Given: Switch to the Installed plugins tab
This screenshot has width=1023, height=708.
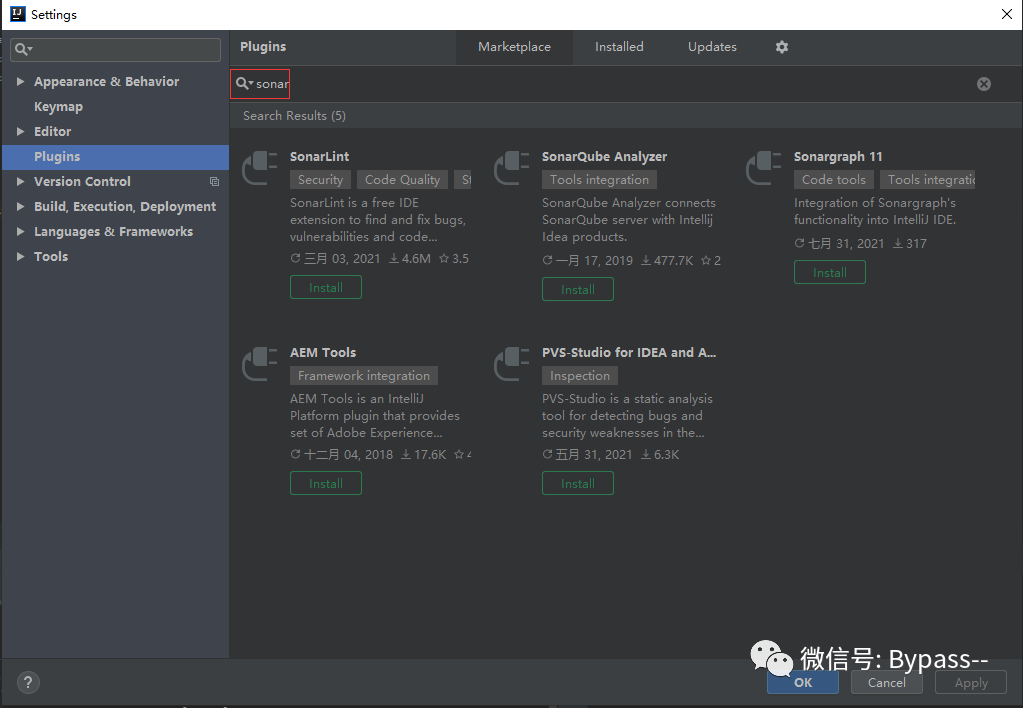Looking at the screenshot, I should (x=619, y=47).
